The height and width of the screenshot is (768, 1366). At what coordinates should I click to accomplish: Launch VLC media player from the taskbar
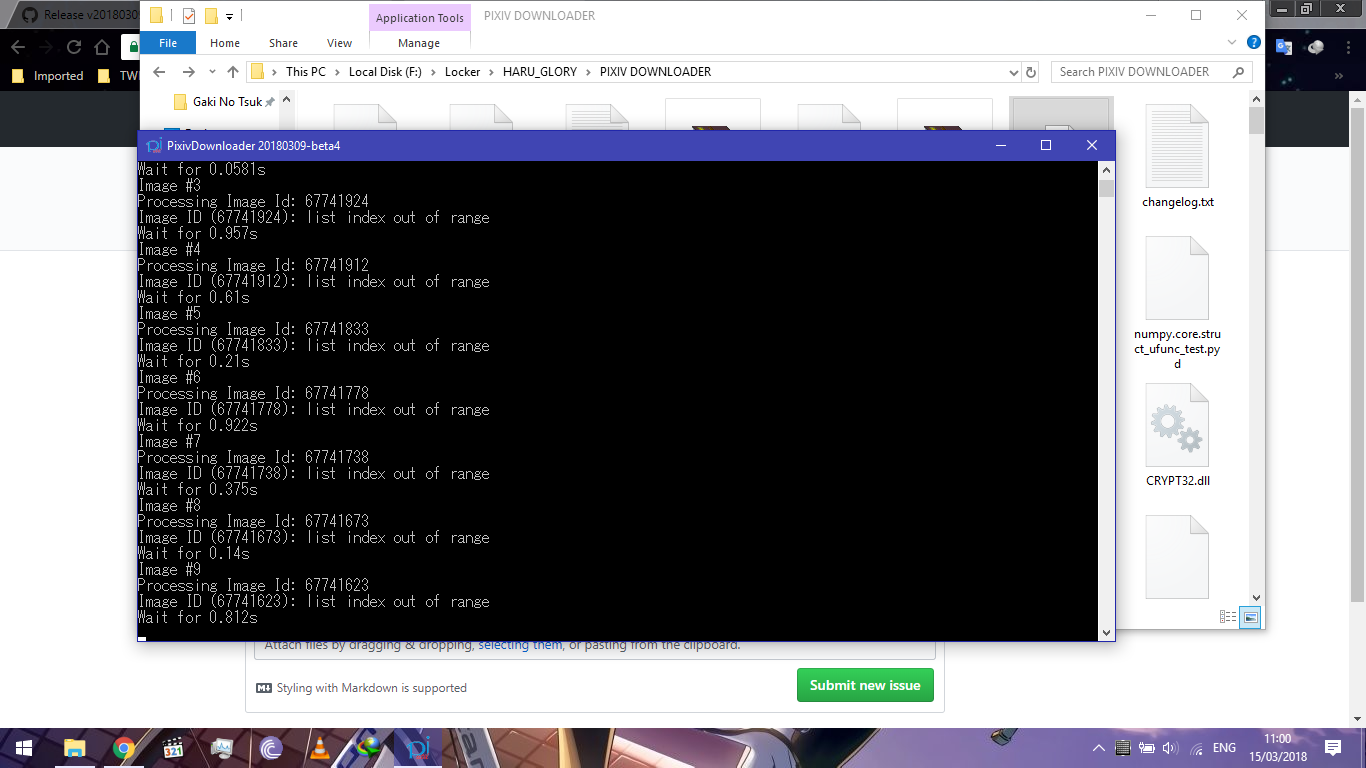point(320,747)
